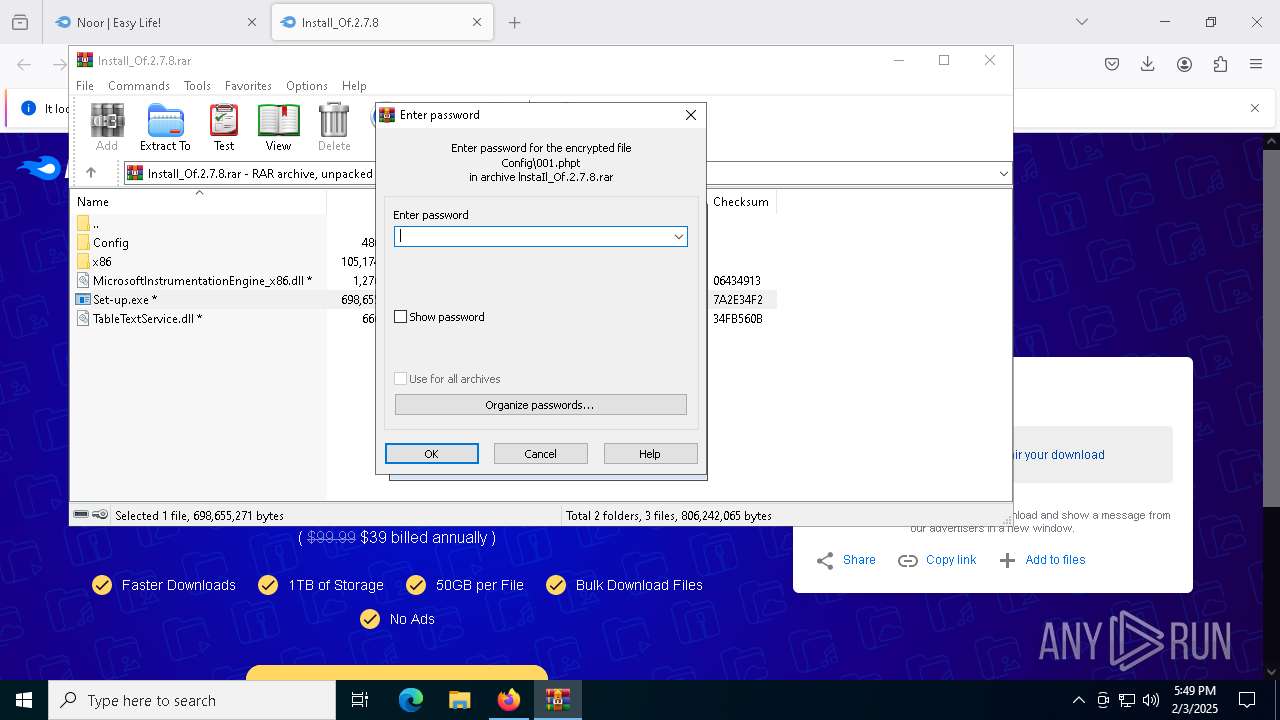Switch to WinRAR in the taskbar
This screenshot has width=1280, height=720.
(x=557, y=700)
